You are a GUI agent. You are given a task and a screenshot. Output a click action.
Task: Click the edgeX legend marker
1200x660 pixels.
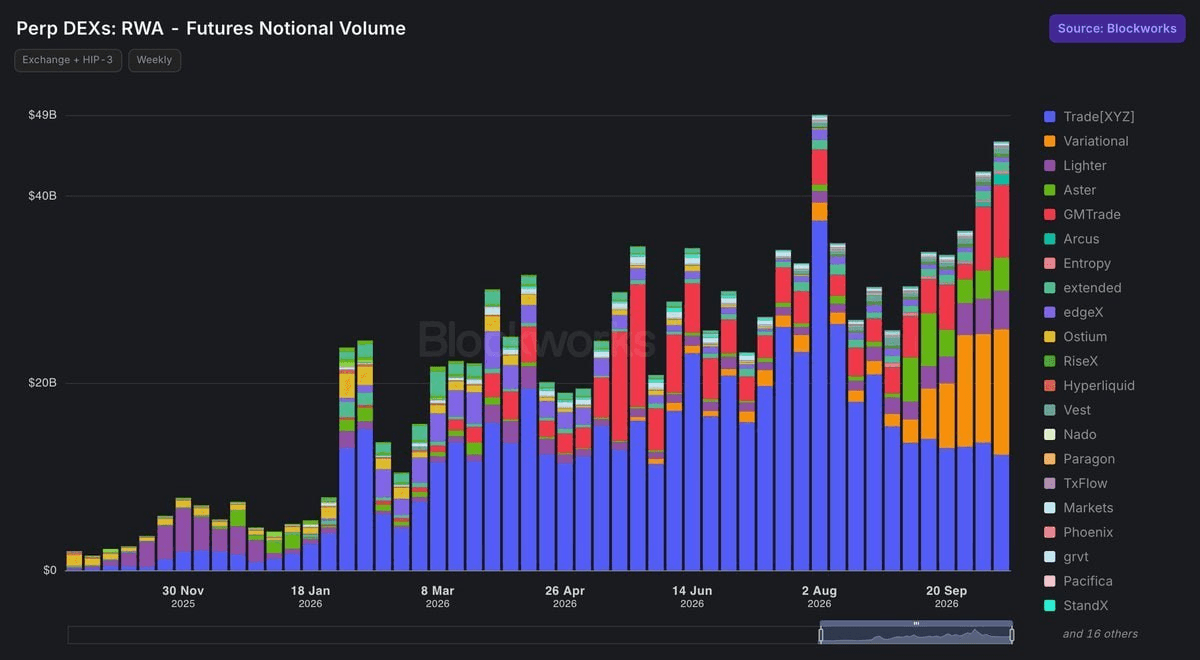pyautogui.click(x=1049, y=312)
